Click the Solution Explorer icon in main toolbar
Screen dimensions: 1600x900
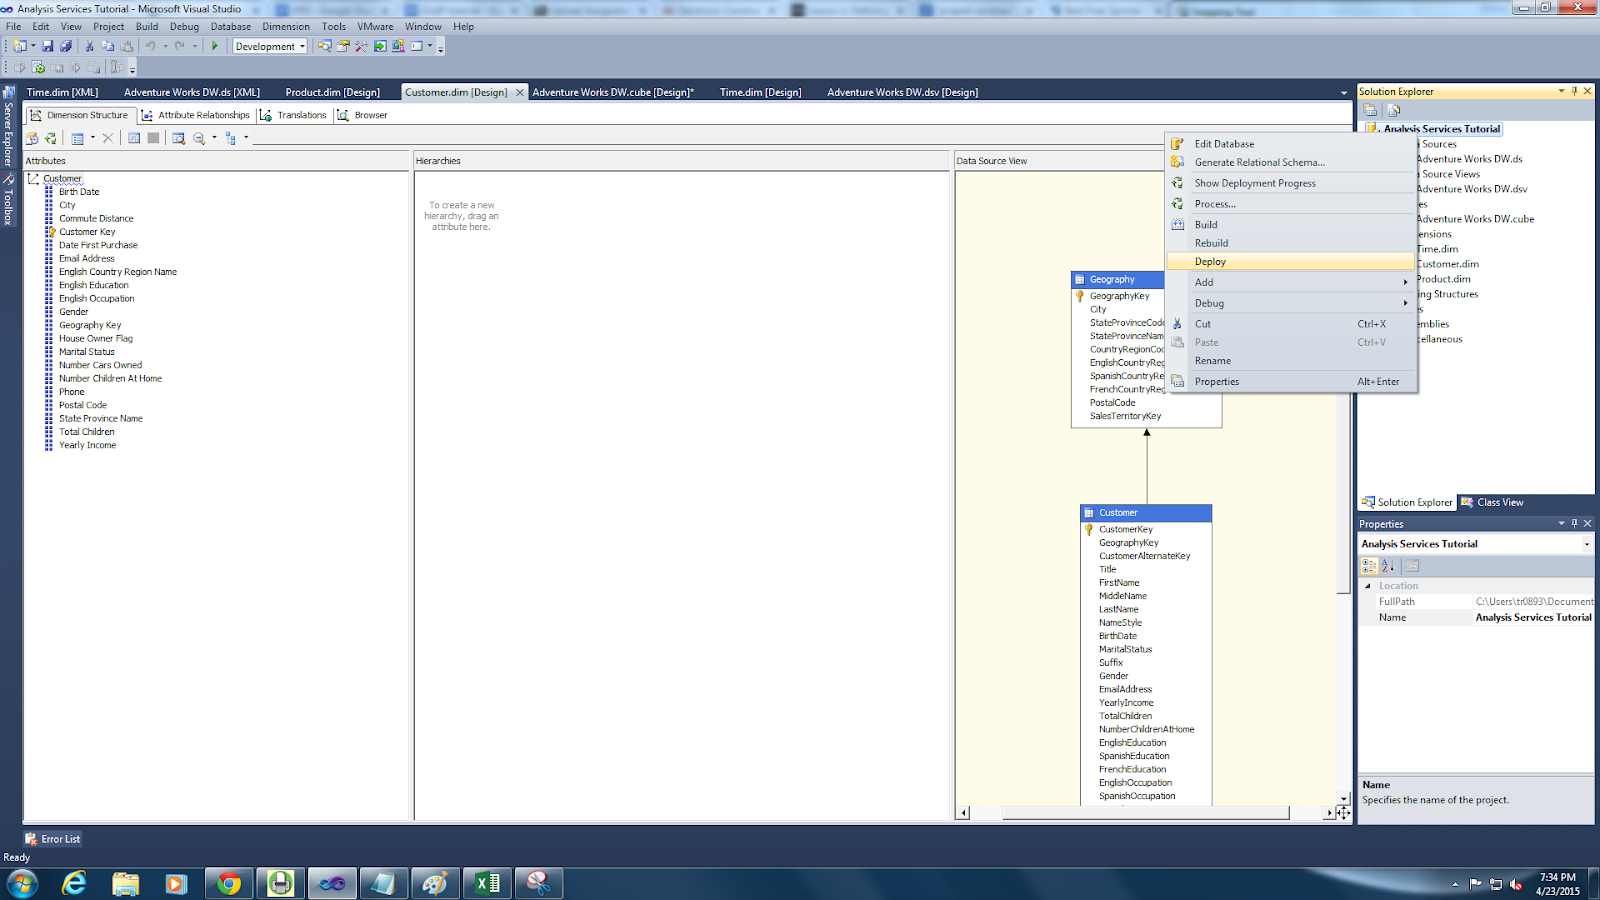324,46
